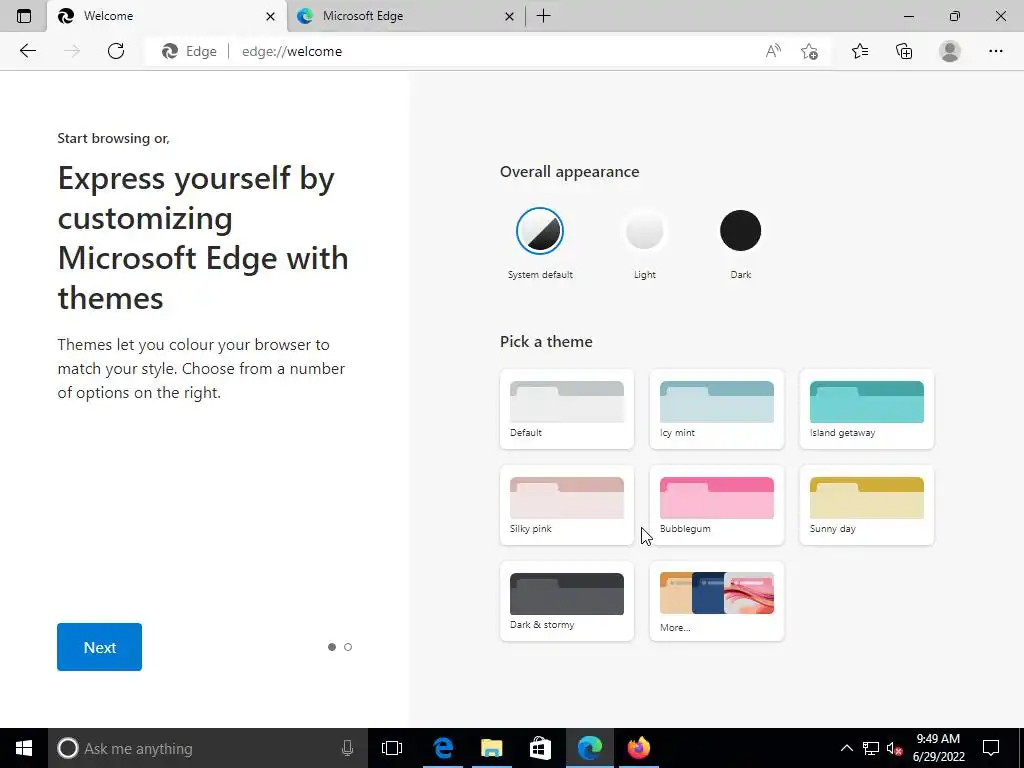Pick the Sunny day theme

pos(867,505)
